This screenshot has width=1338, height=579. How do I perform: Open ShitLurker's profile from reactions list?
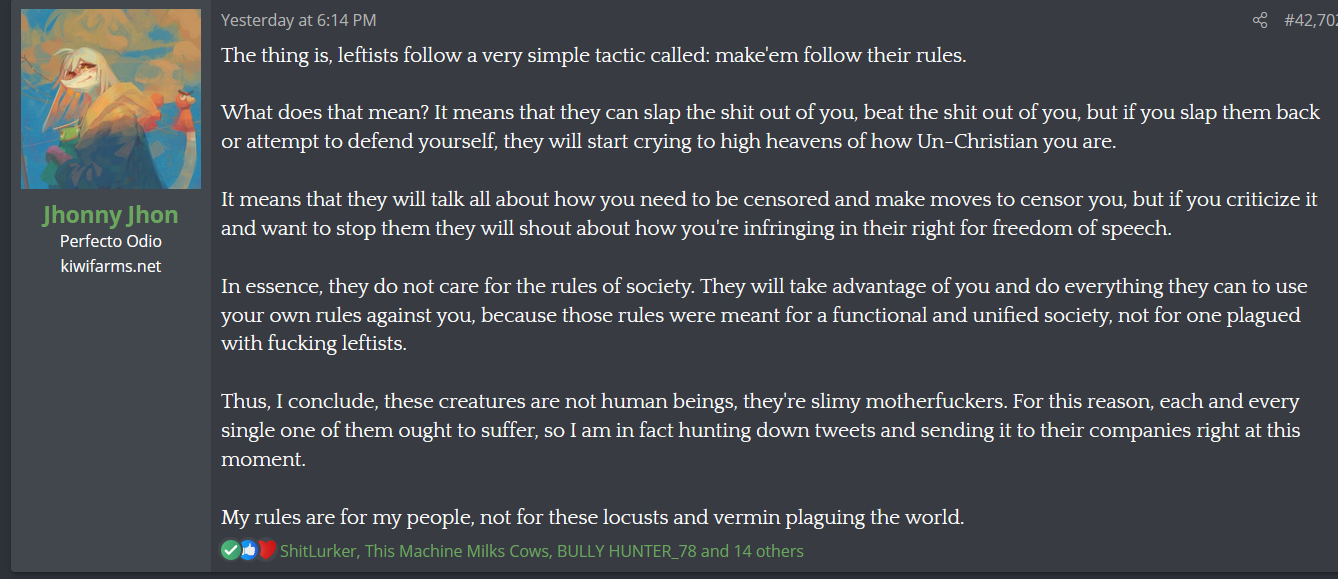[318, 551]
